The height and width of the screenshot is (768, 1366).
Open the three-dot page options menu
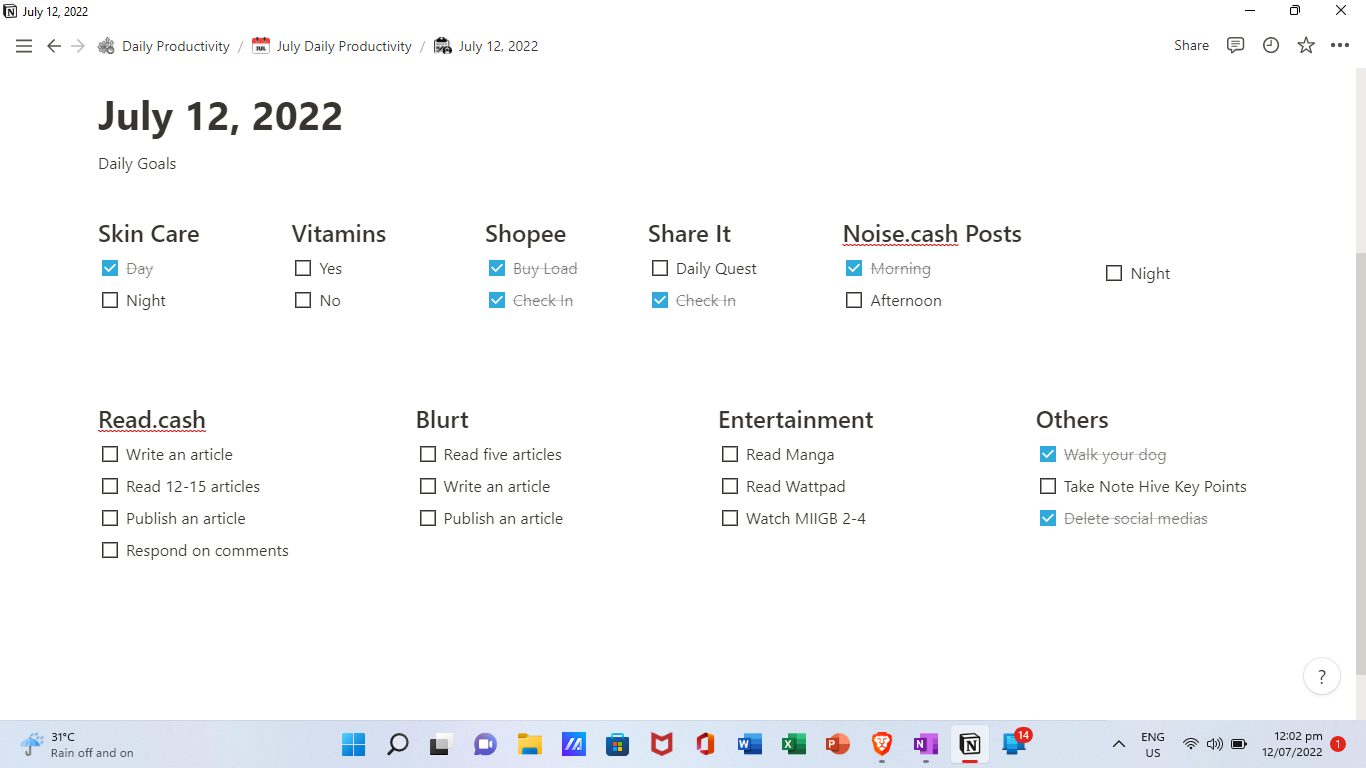1340,46
